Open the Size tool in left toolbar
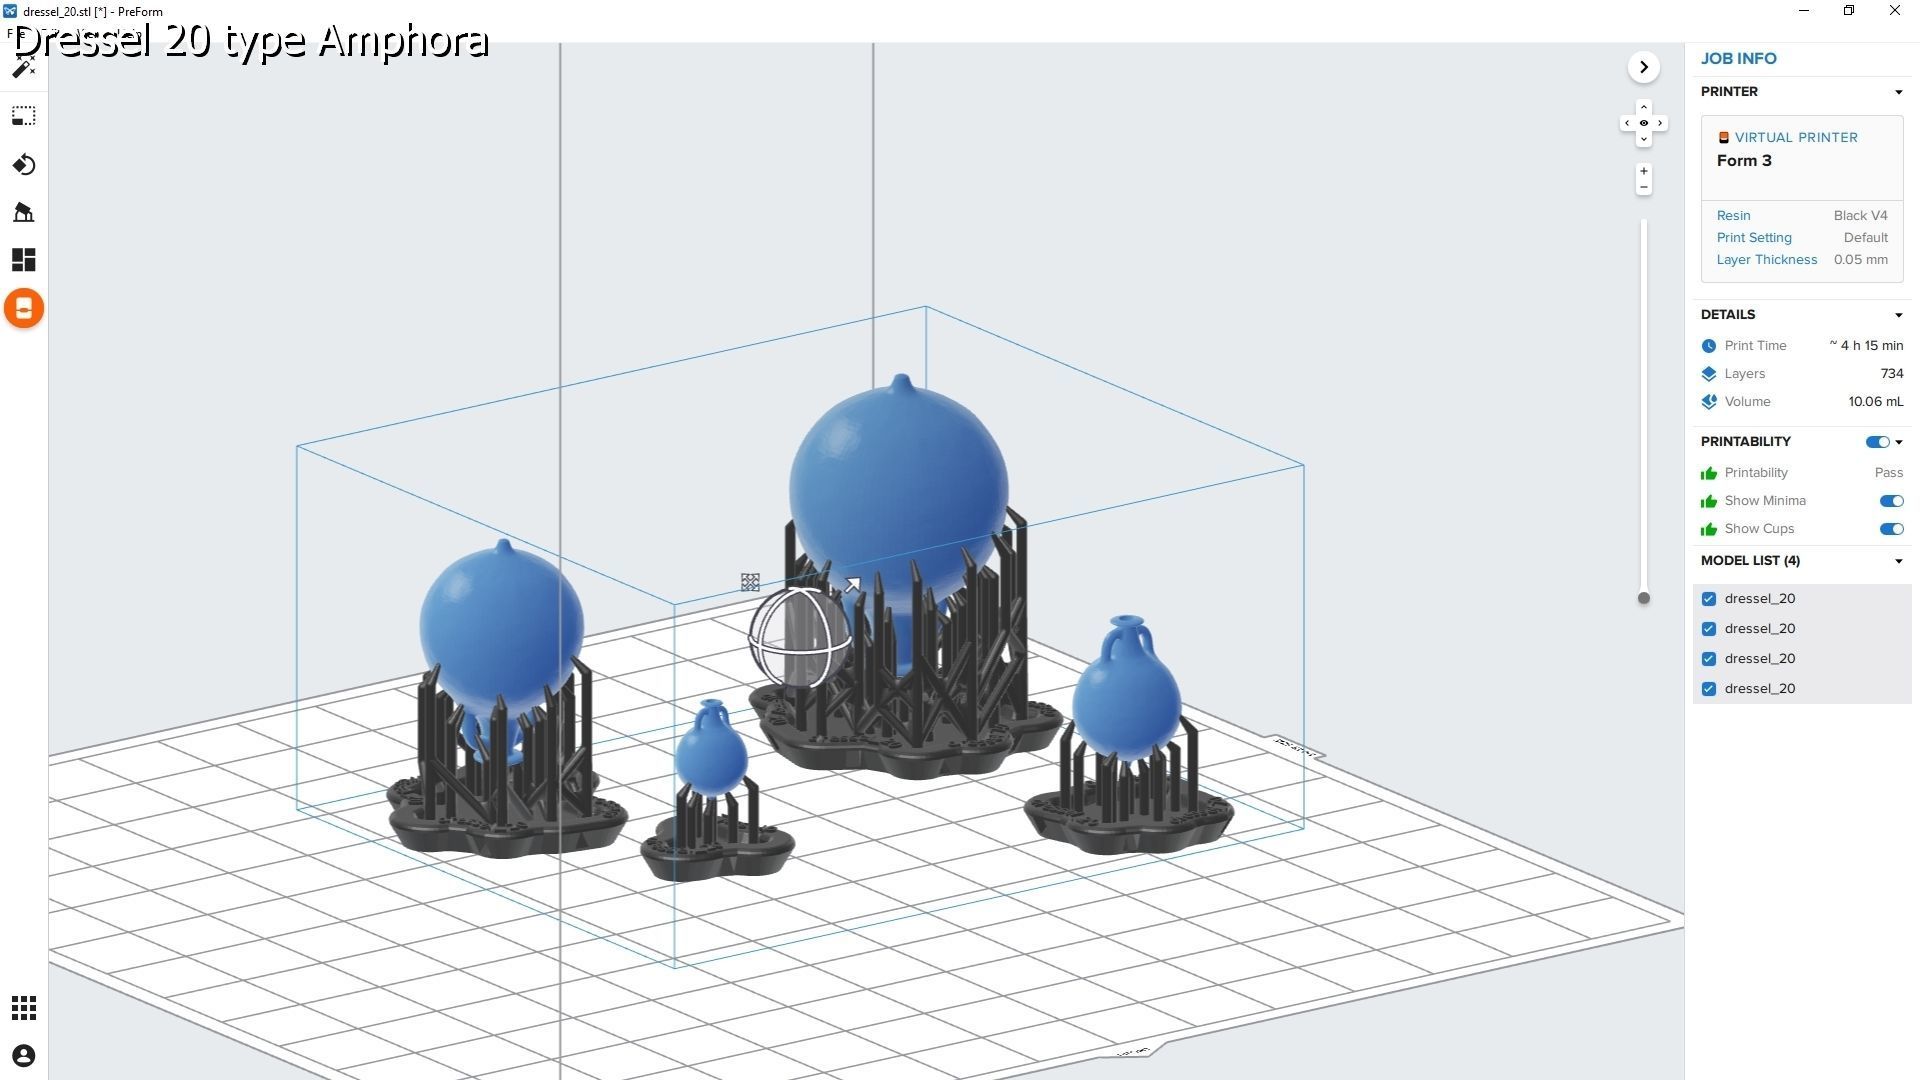 click(x=24, y=116)
